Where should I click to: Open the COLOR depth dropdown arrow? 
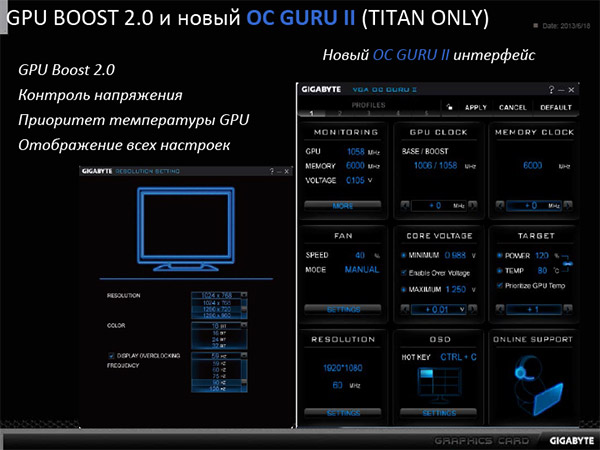(244, 325)
